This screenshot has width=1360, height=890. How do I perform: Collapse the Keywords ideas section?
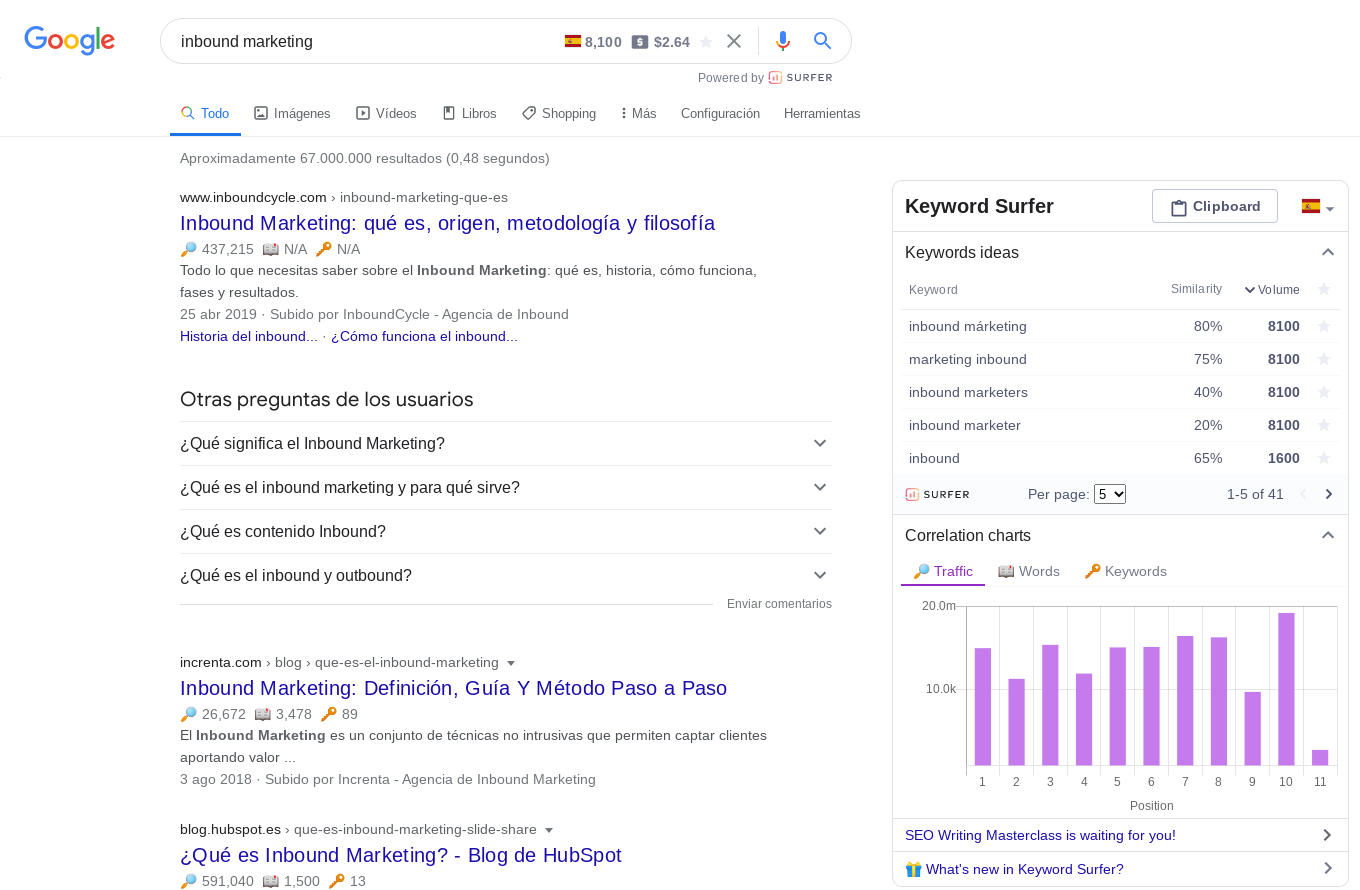tap(1328, 252)
